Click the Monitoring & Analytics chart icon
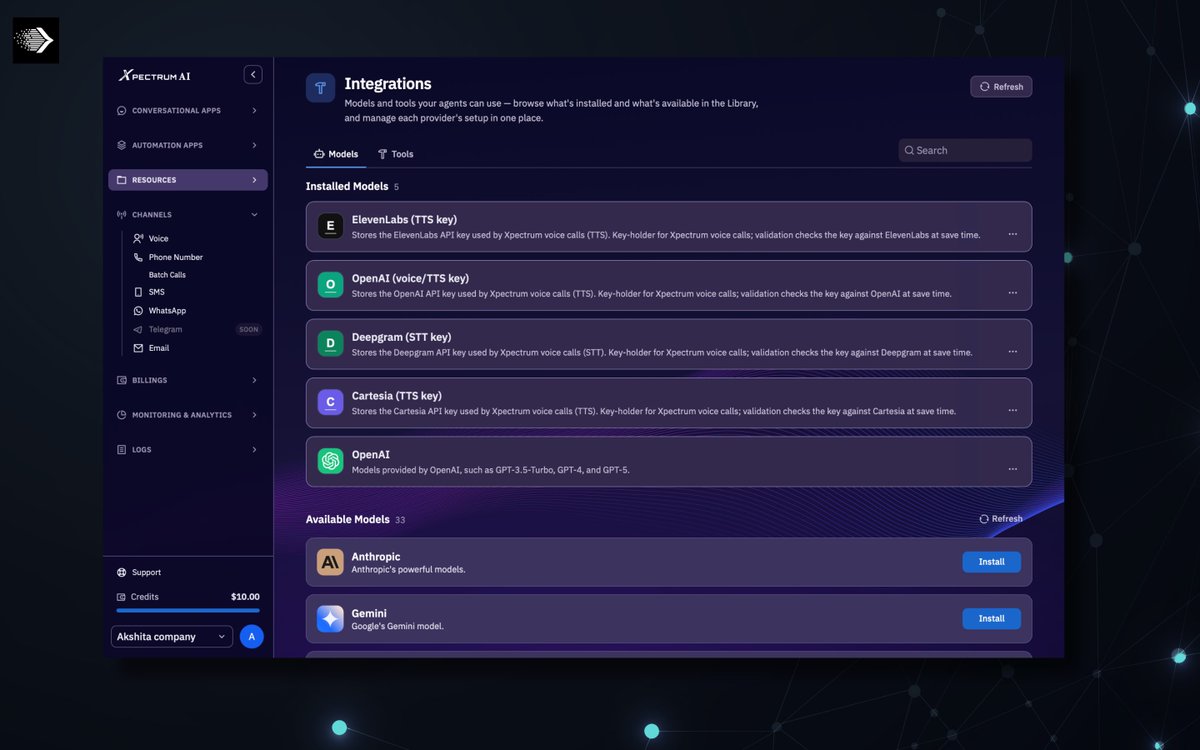Viewport: 1200px width, 750px height. [x=122, y=415]
